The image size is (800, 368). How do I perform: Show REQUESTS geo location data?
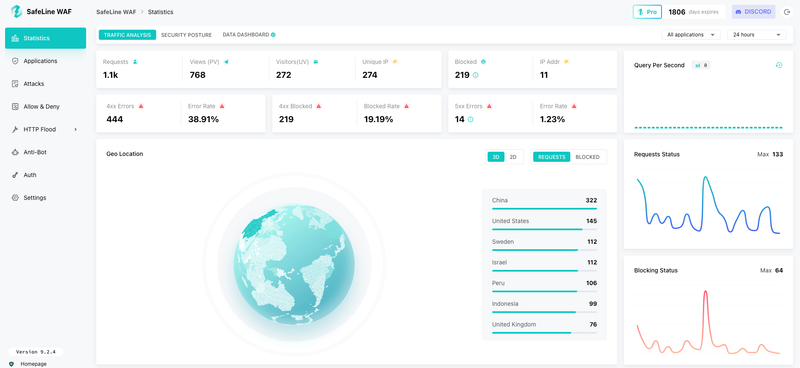pos(552,157)
